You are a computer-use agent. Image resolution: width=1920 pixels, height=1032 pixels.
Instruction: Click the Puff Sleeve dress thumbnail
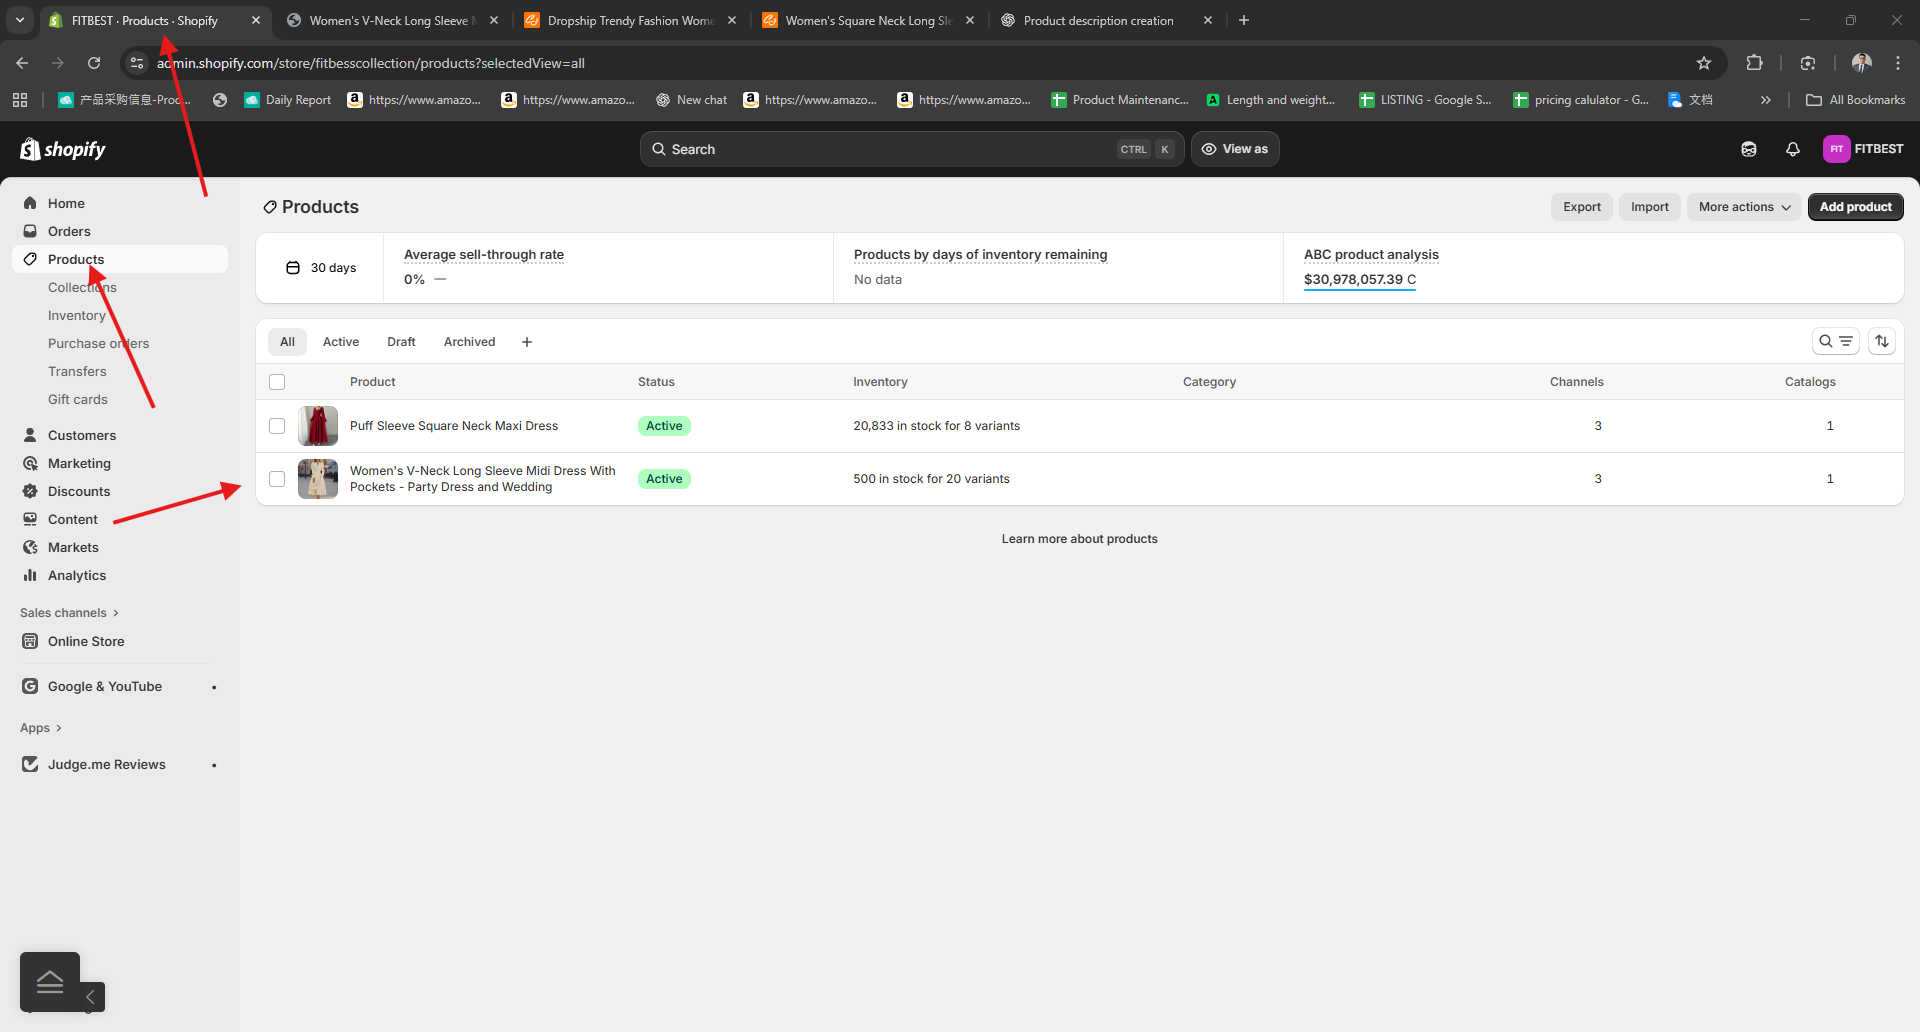pos(318,426)
